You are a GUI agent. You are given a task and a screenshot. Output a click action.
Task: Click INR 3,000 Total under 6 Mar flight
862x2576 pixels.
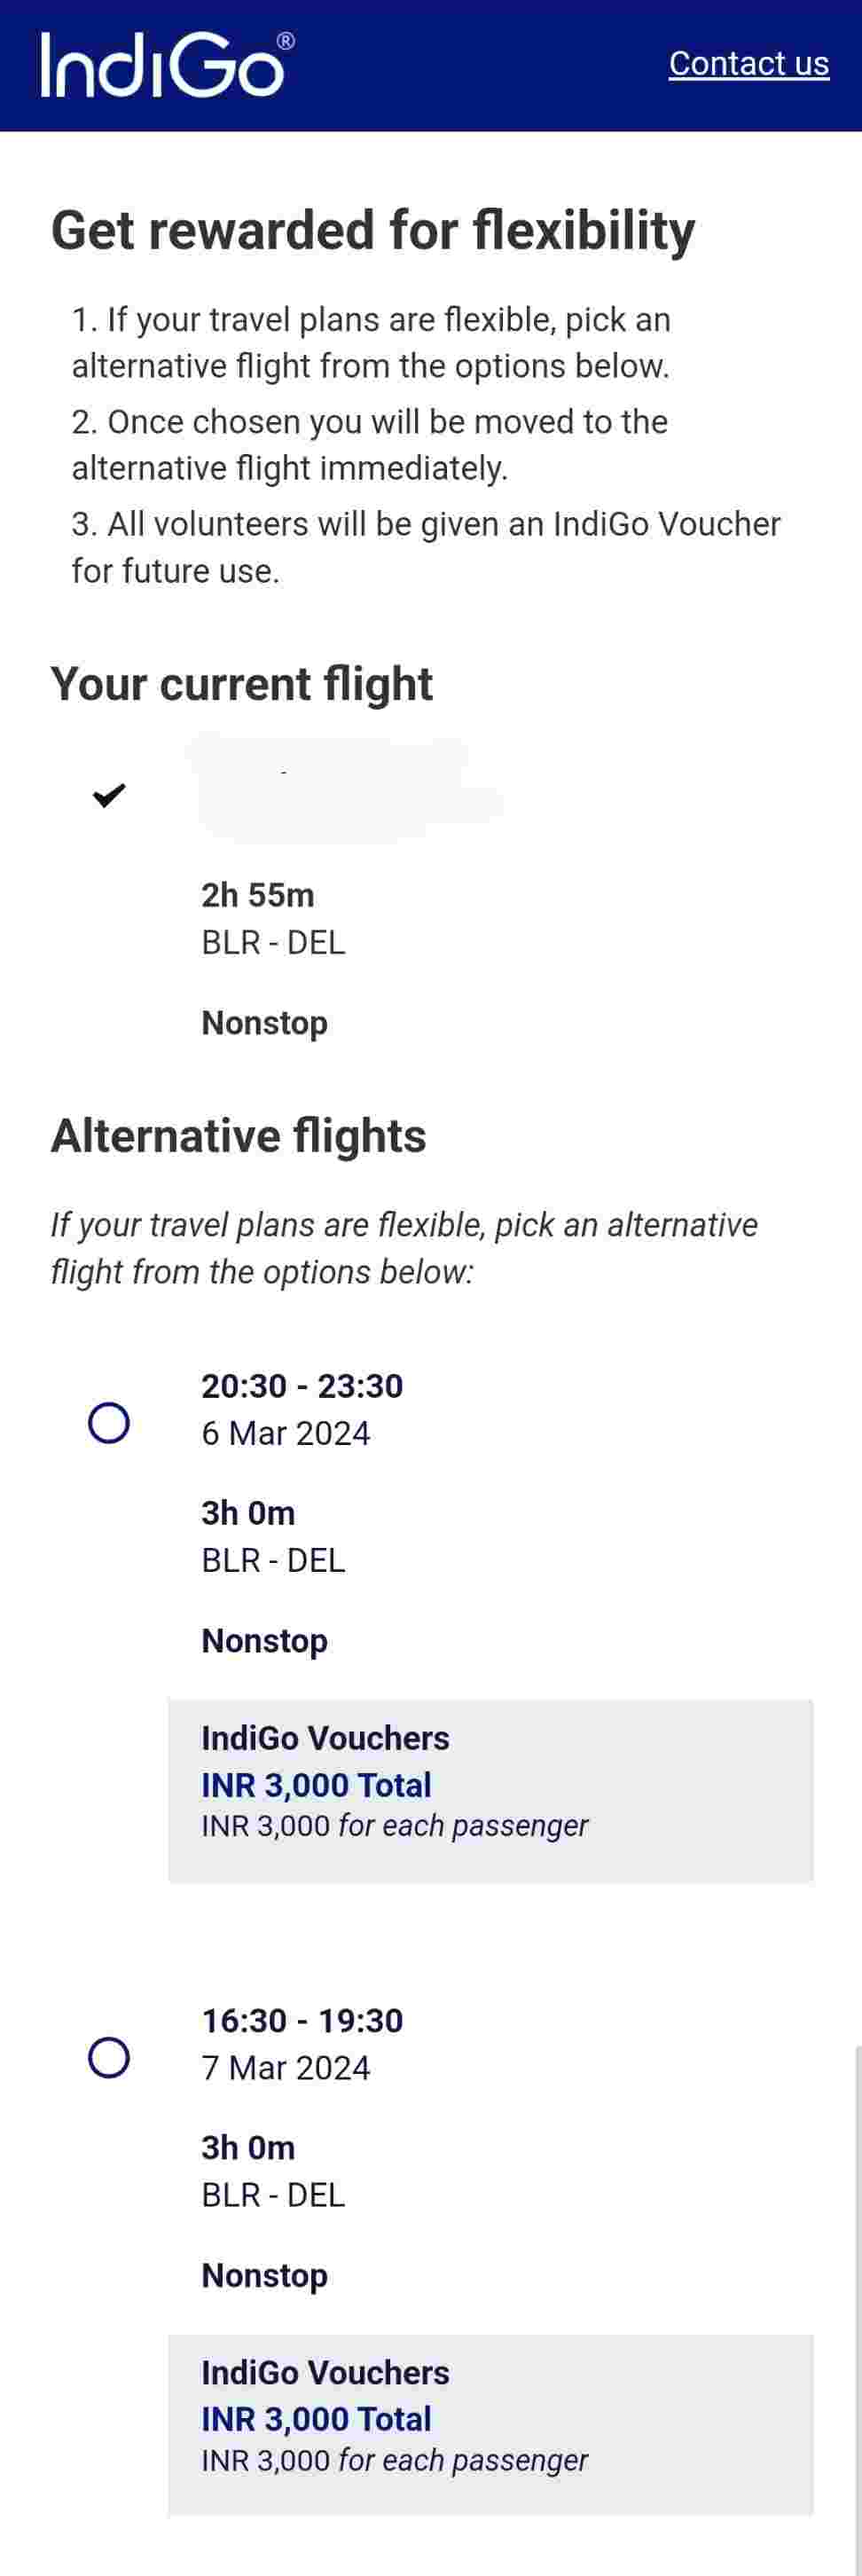point(316,1785)
